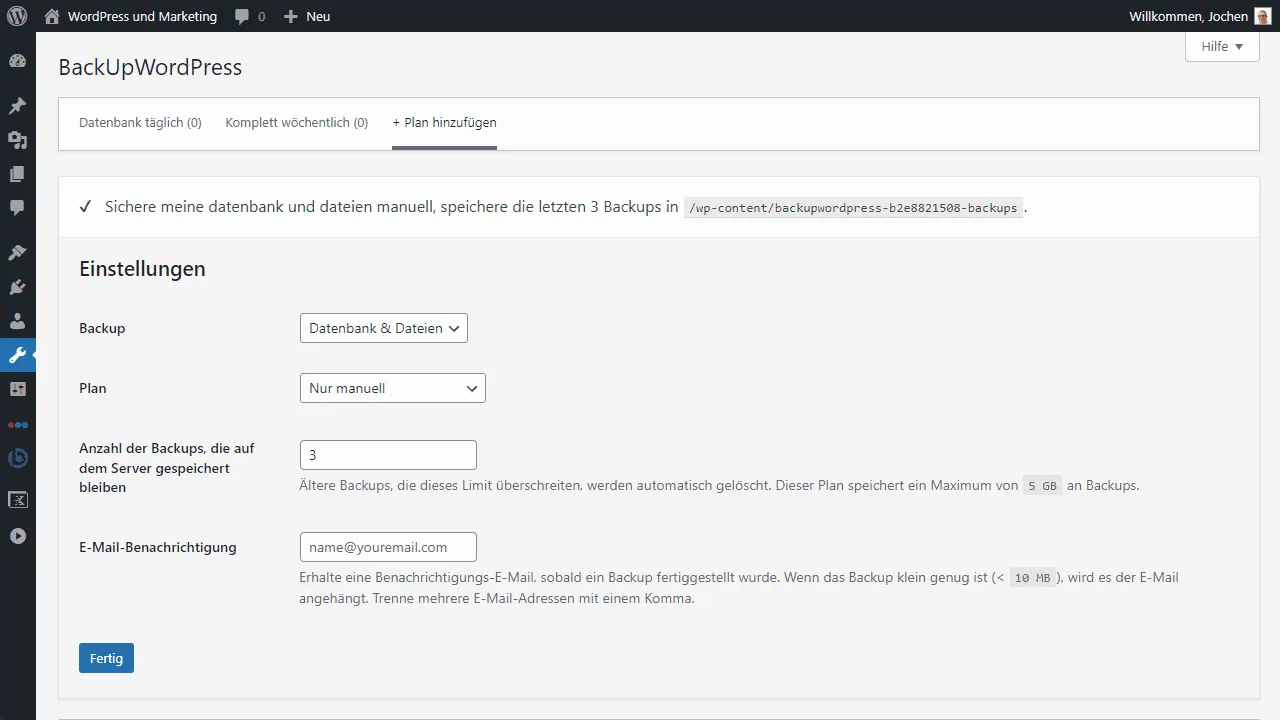Open the Plan dropdown 'Nur manuell'
Image resolution: width=1280 pixels, height=720 pixels.
click(x=392, y=388)
